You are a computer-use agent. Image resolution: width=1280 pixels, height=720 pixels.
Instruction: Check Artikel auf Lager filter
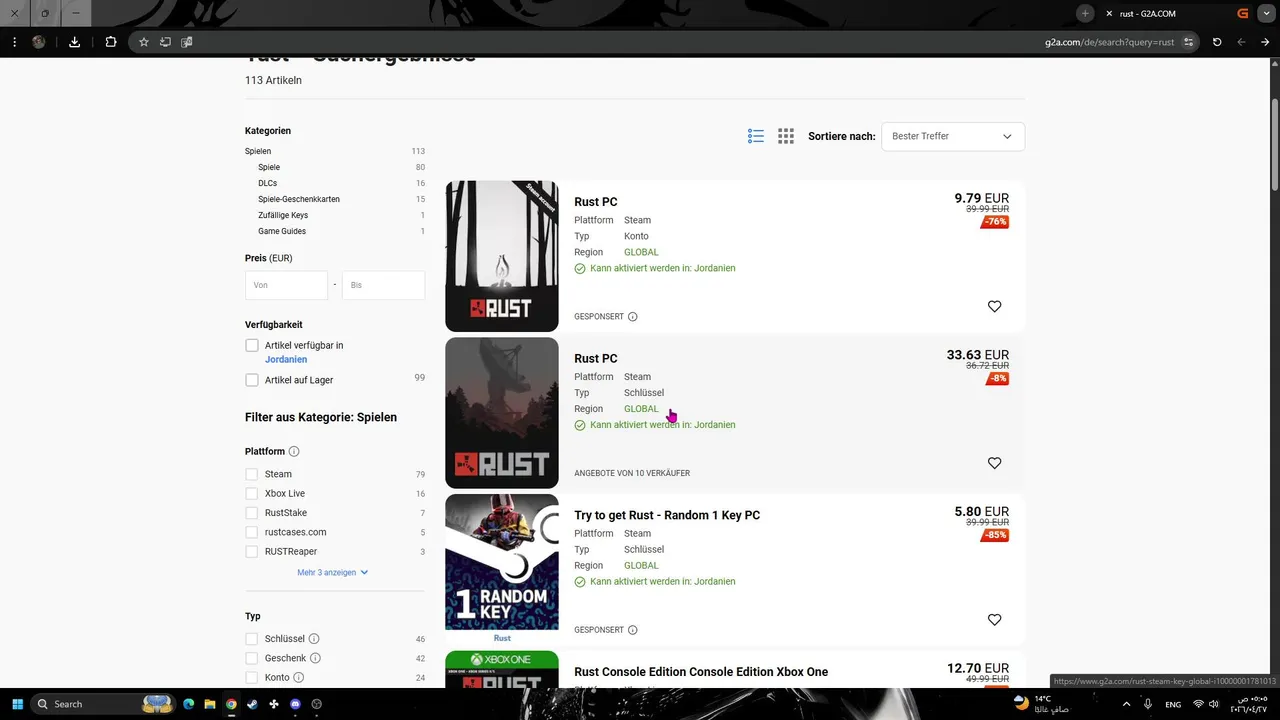(252, 380)
